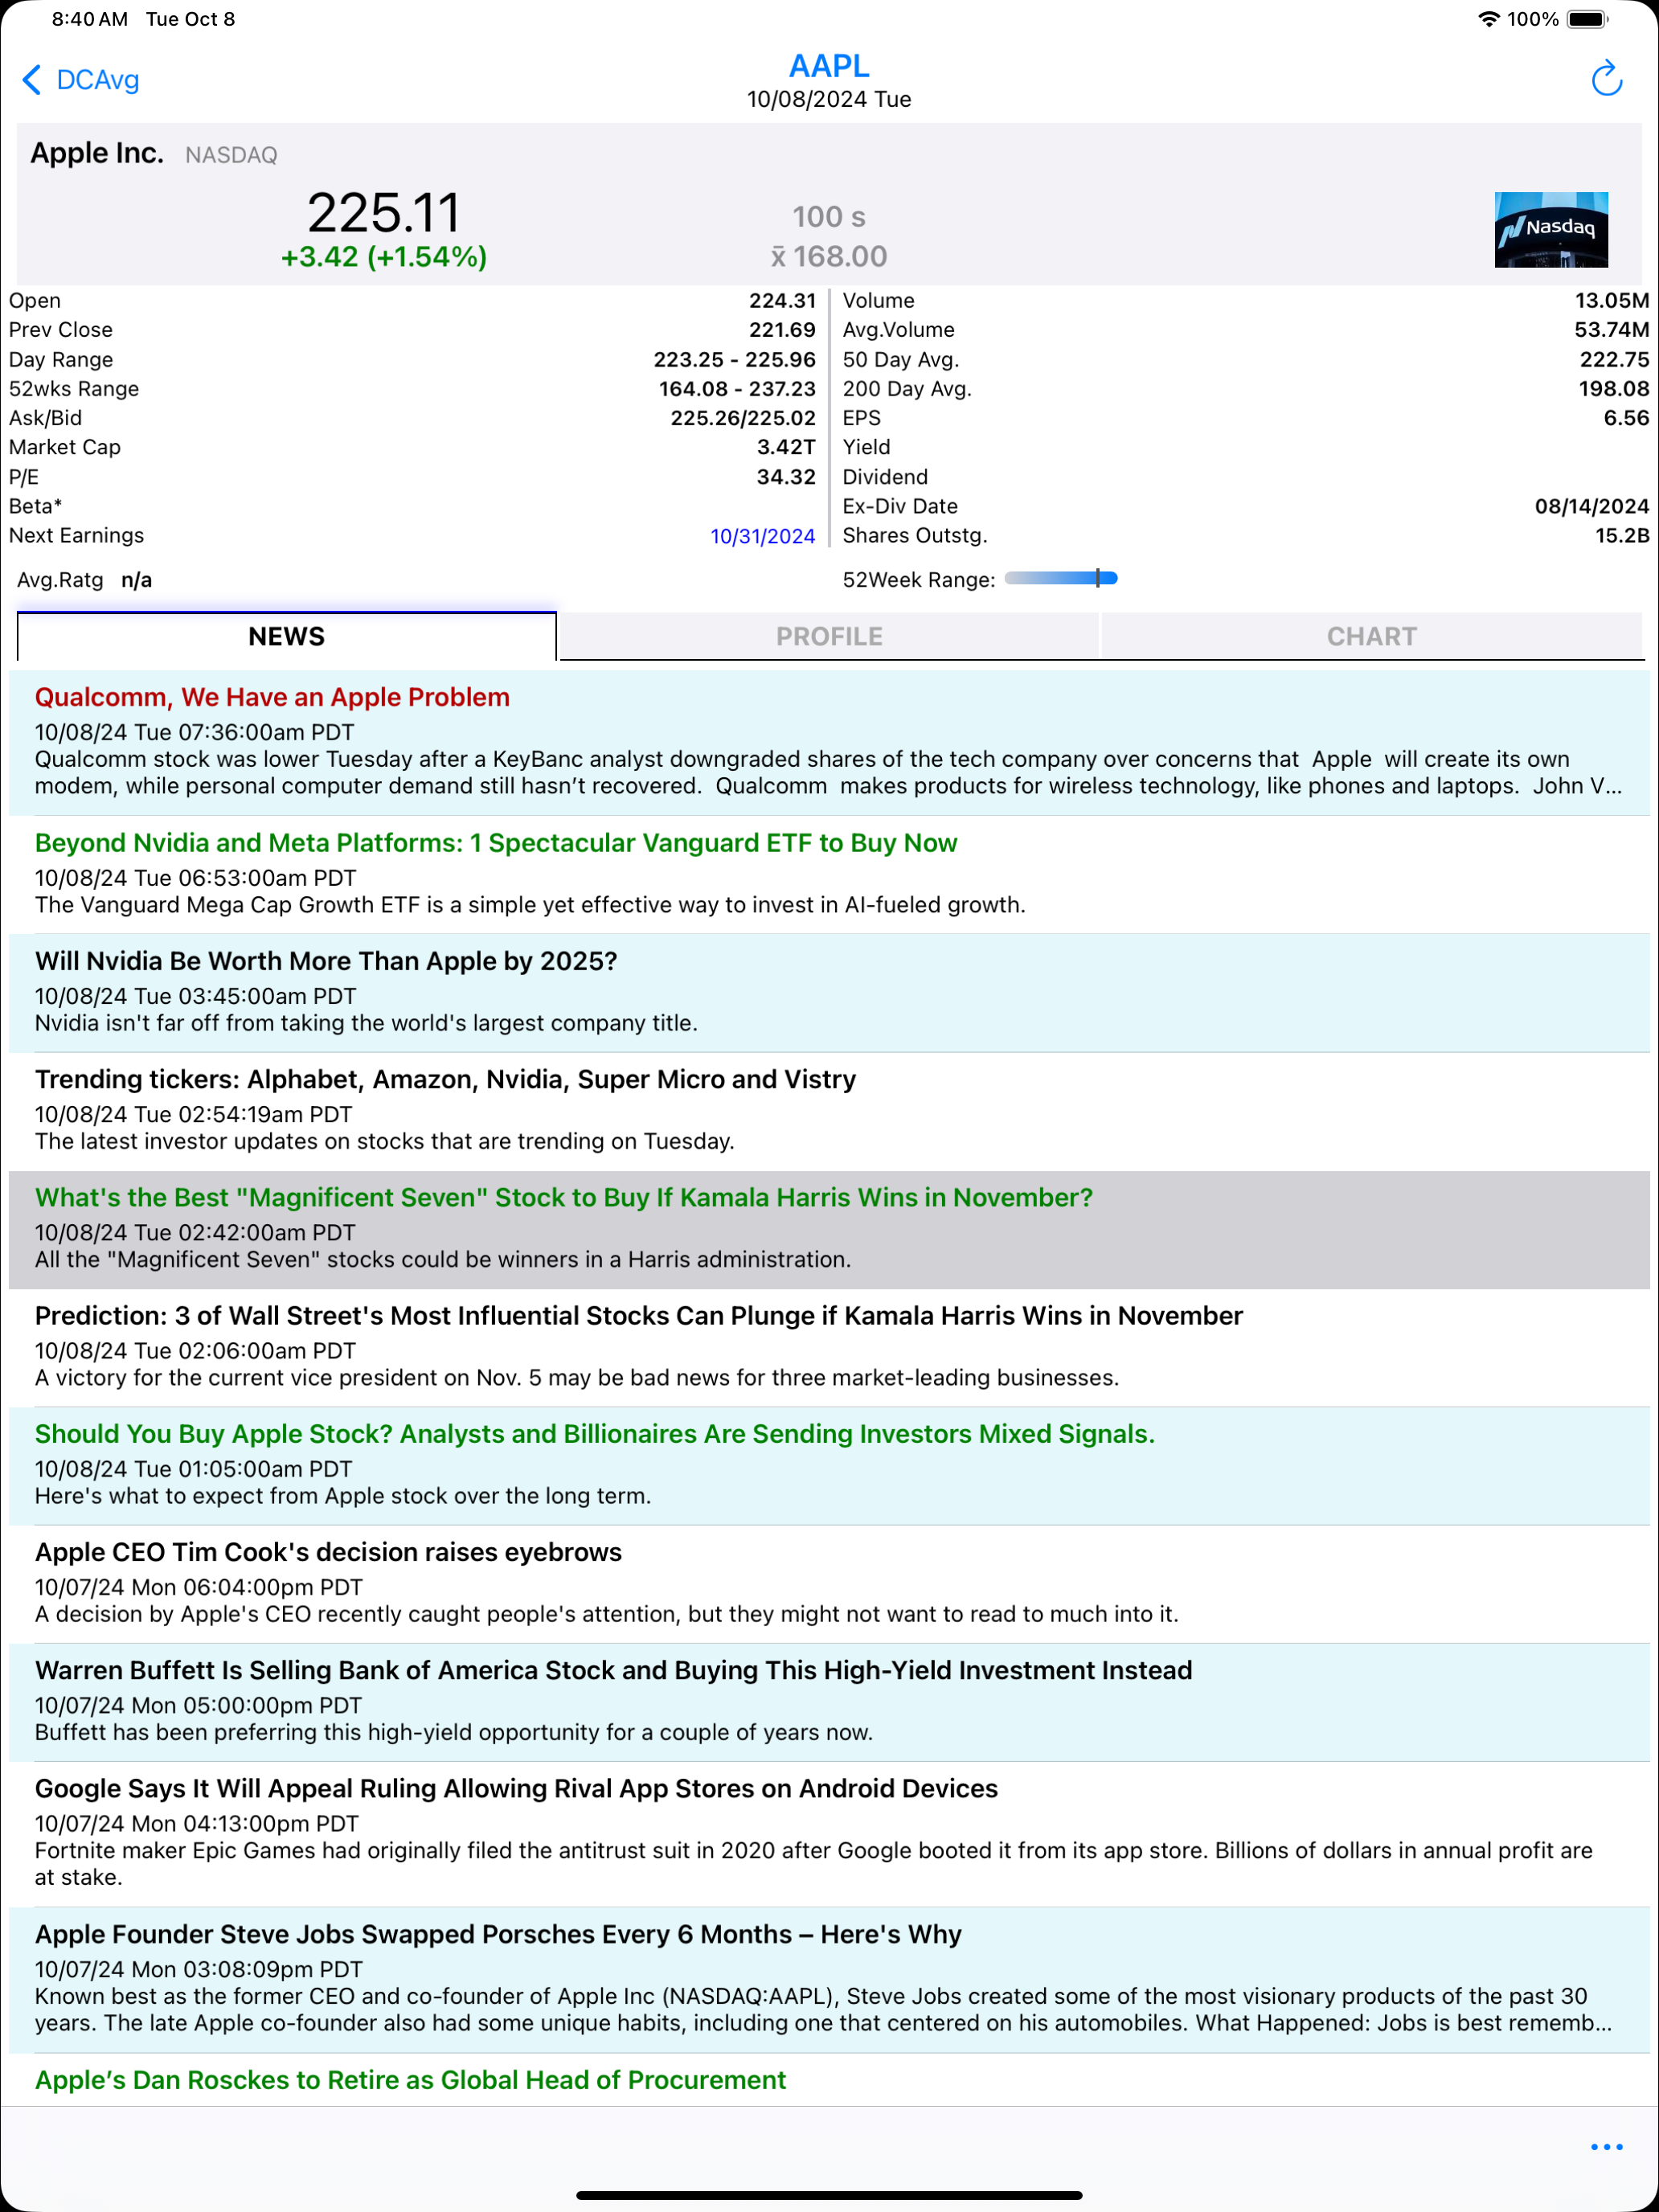Viewport: 1659px width, 2212px height.
Task: Tap the 50 Day Avg. value 222.75
Action: click(x=1615, y=360)
